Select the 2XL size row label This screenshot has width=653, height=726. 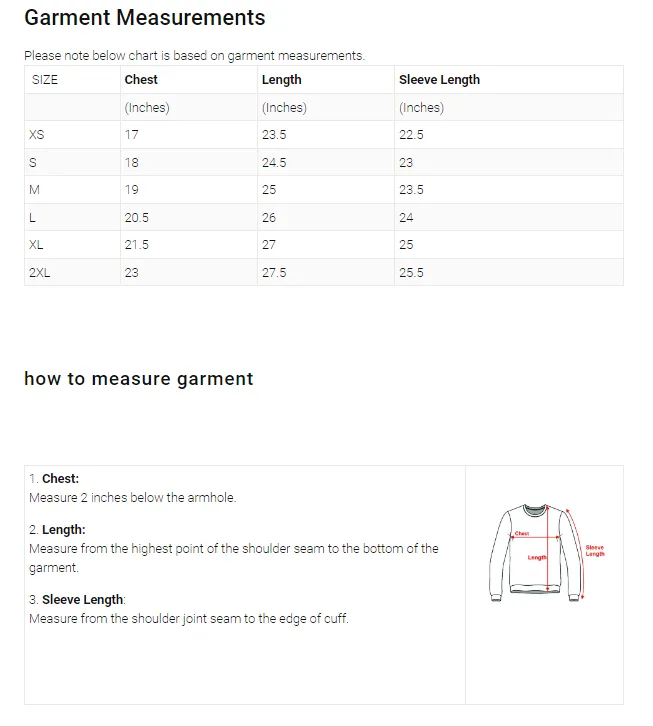40,273
